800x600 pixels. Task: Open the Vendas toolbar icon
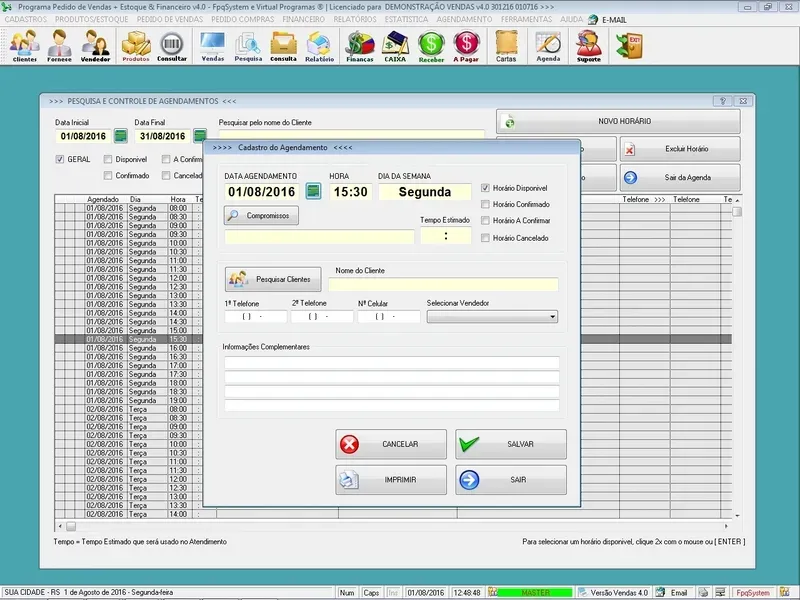click(x=212, y=46)
